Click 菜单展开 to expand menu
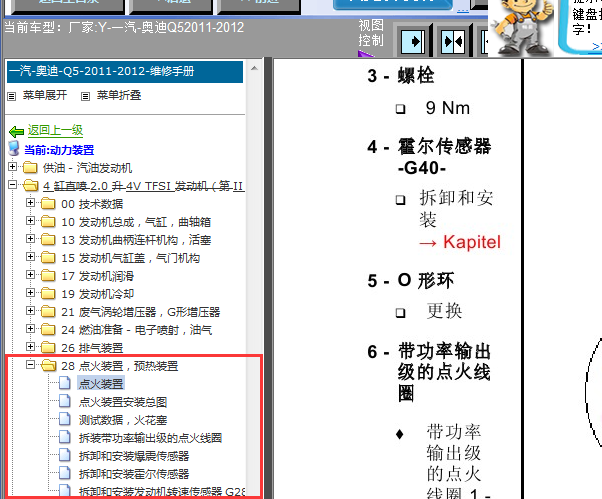The width and height of the screenshot is (602, 499). 45,95
